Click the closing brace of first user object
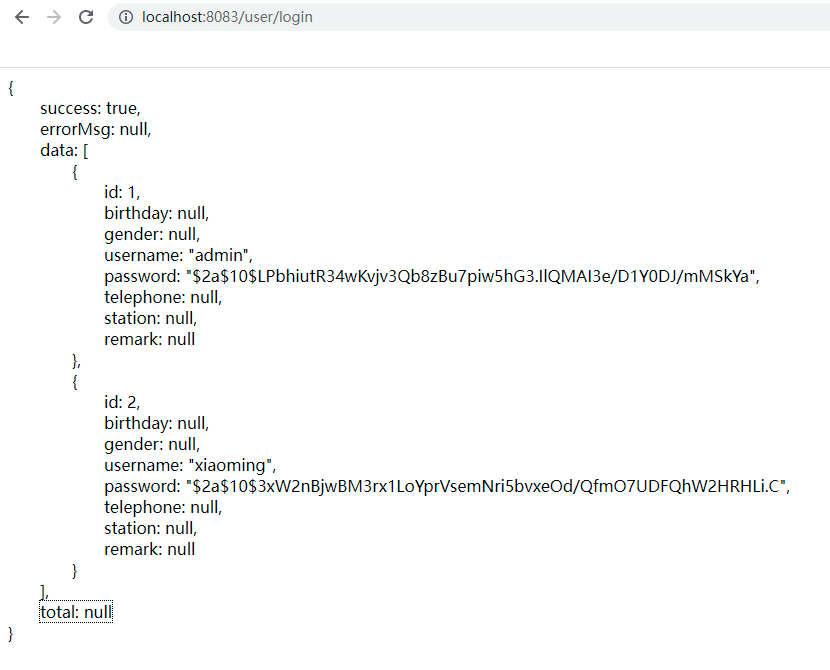This screenshot has width=830, height=670. click(75, 359)
